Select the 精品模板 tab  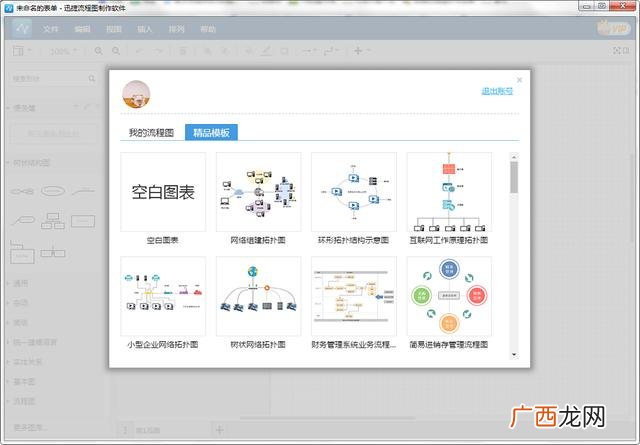click(x=211, y=133)
